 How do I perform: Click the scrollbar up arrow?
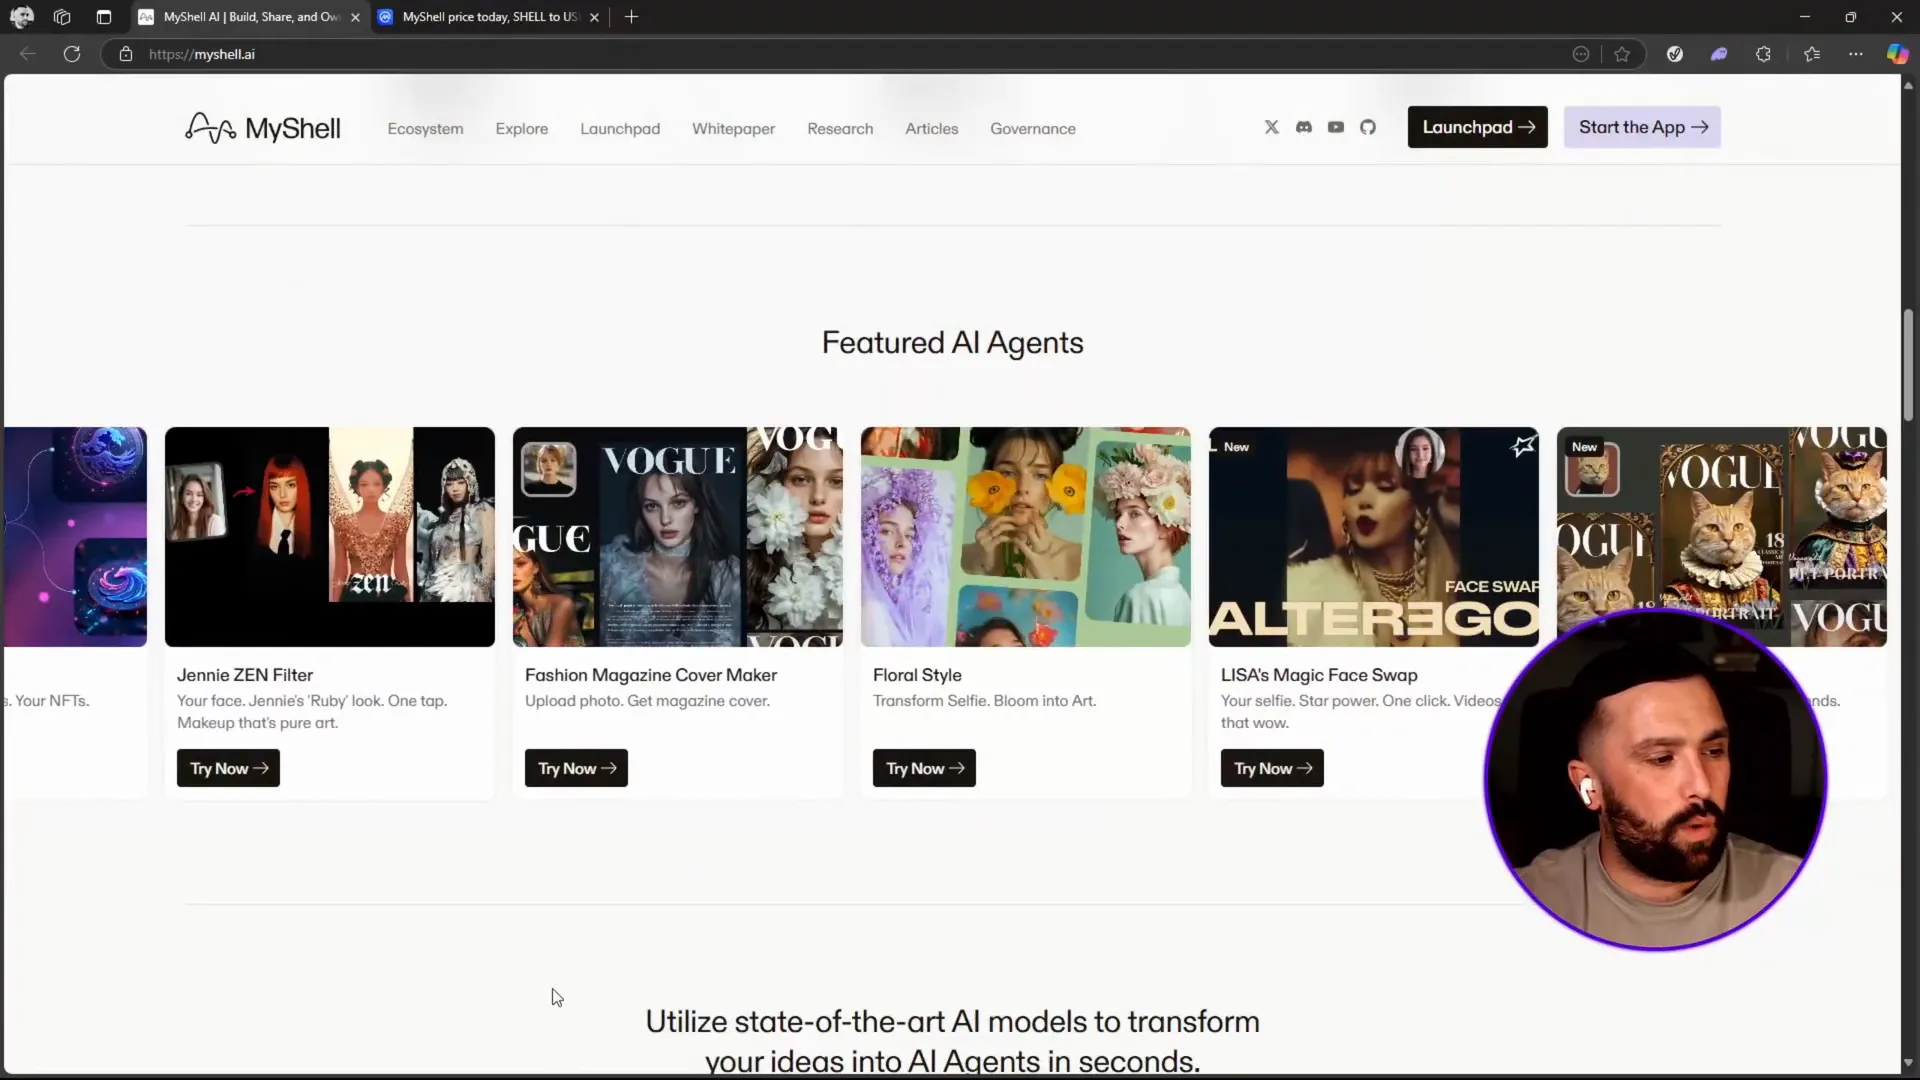[x=1908, y=86]
